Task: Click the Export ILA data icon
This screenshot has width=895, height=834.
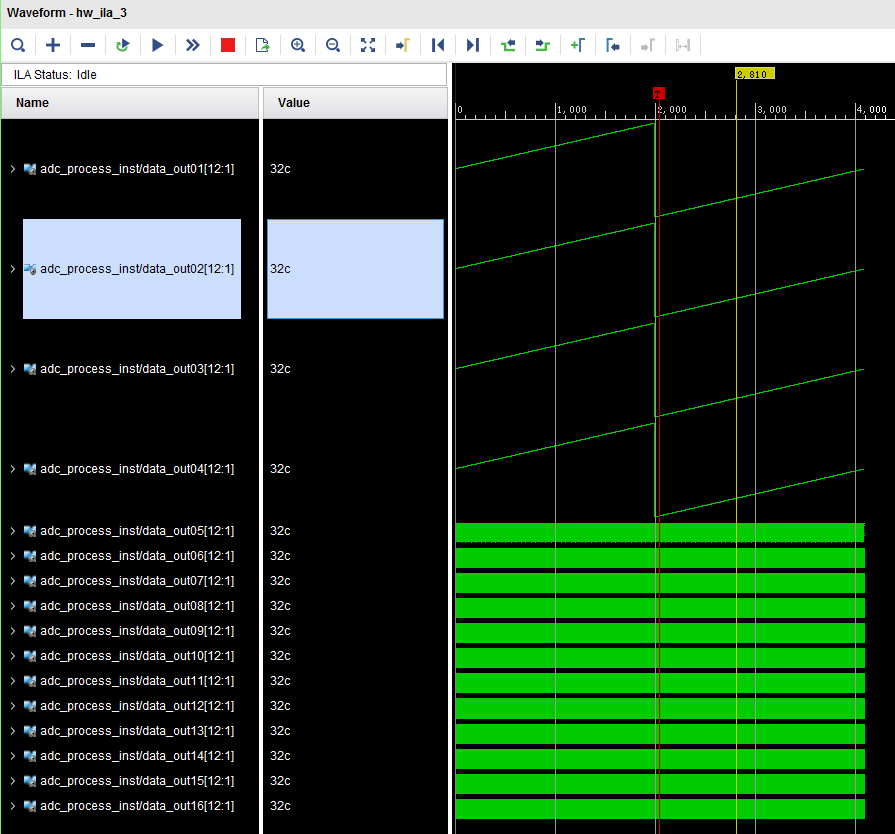Action: (x=263, y=45)
